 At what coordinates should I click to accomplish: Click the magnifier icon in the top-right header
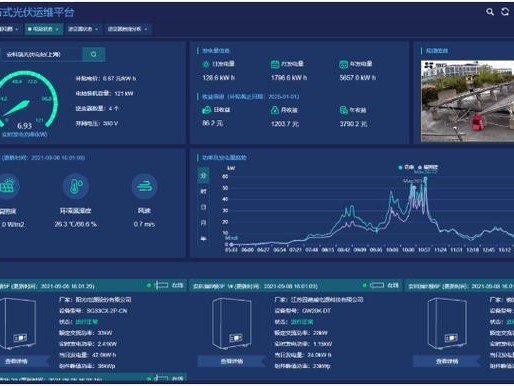click(489, 12)
